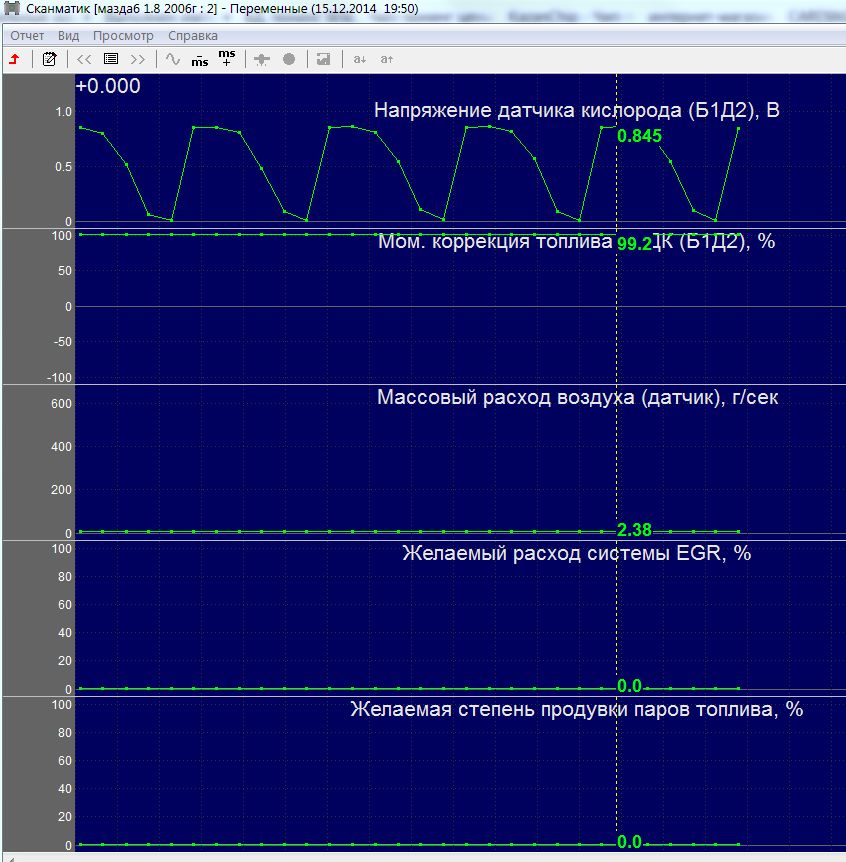Click the oxygen sensor voltage value 0.845
Viewport: 846px width, 862px height.
coord(639,136)
